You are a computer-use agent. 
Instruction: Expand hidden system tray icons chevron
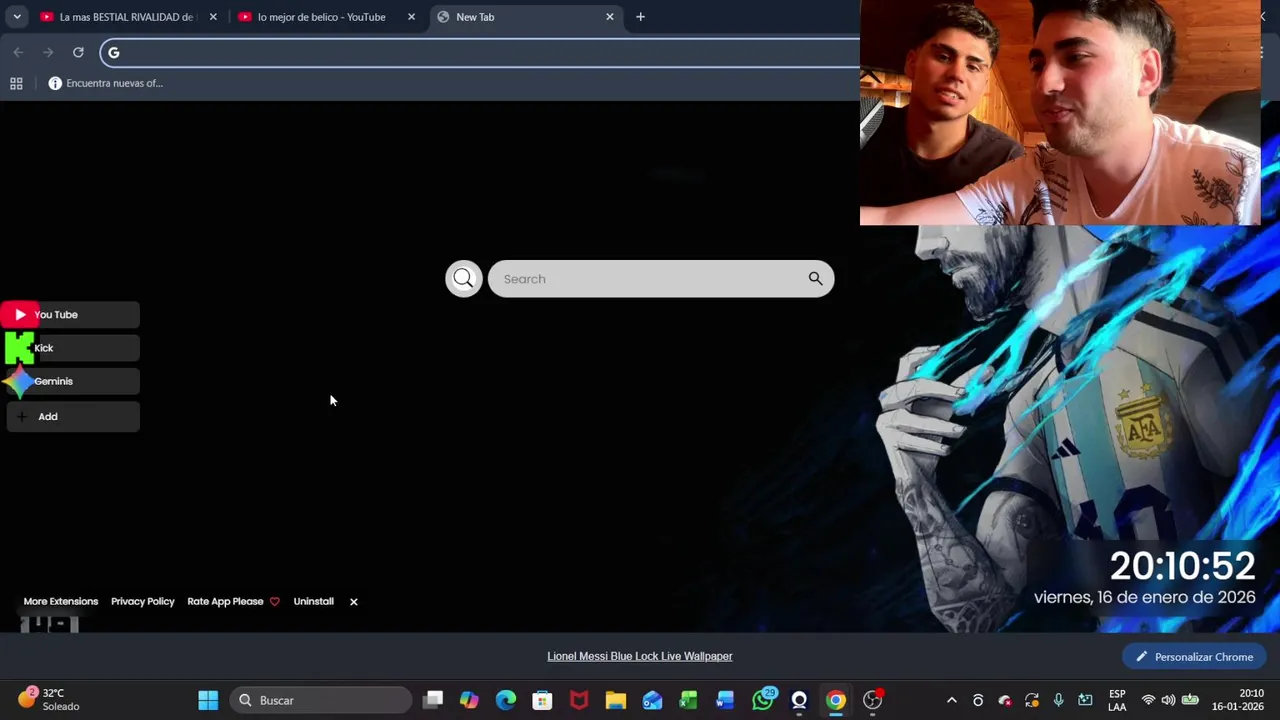pyautogui.click(x=952, y=700)
